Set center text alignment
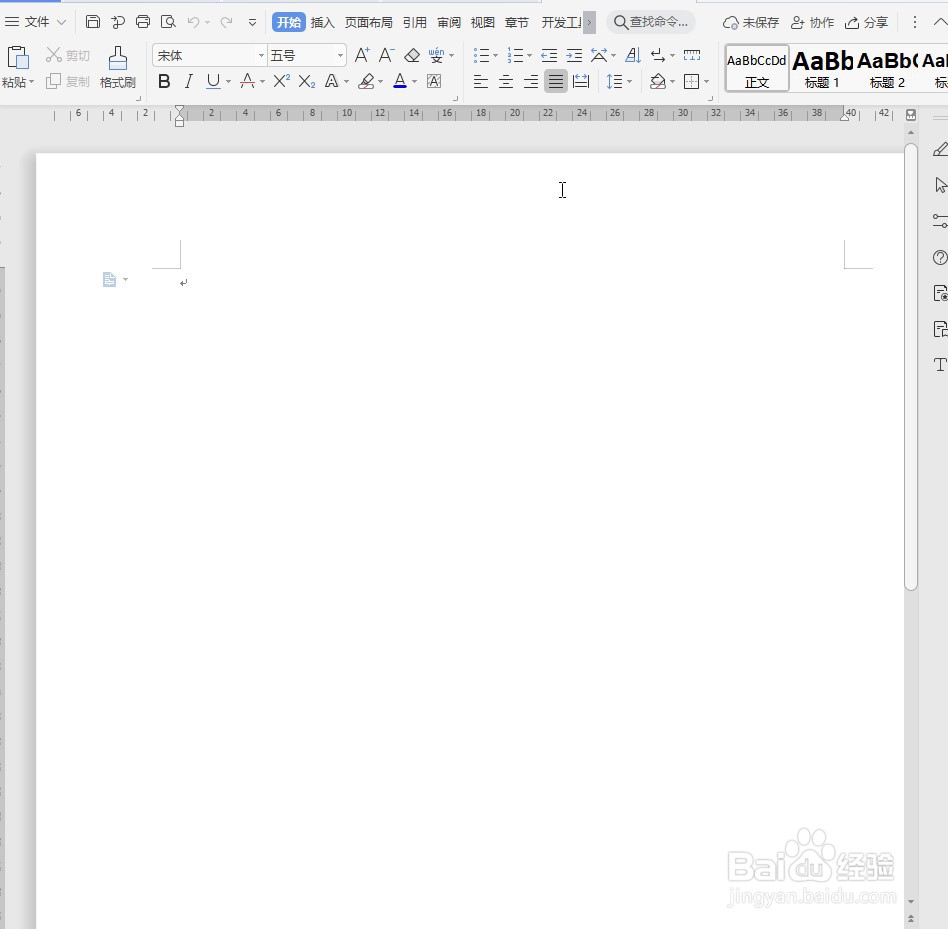 click(506, 81)
